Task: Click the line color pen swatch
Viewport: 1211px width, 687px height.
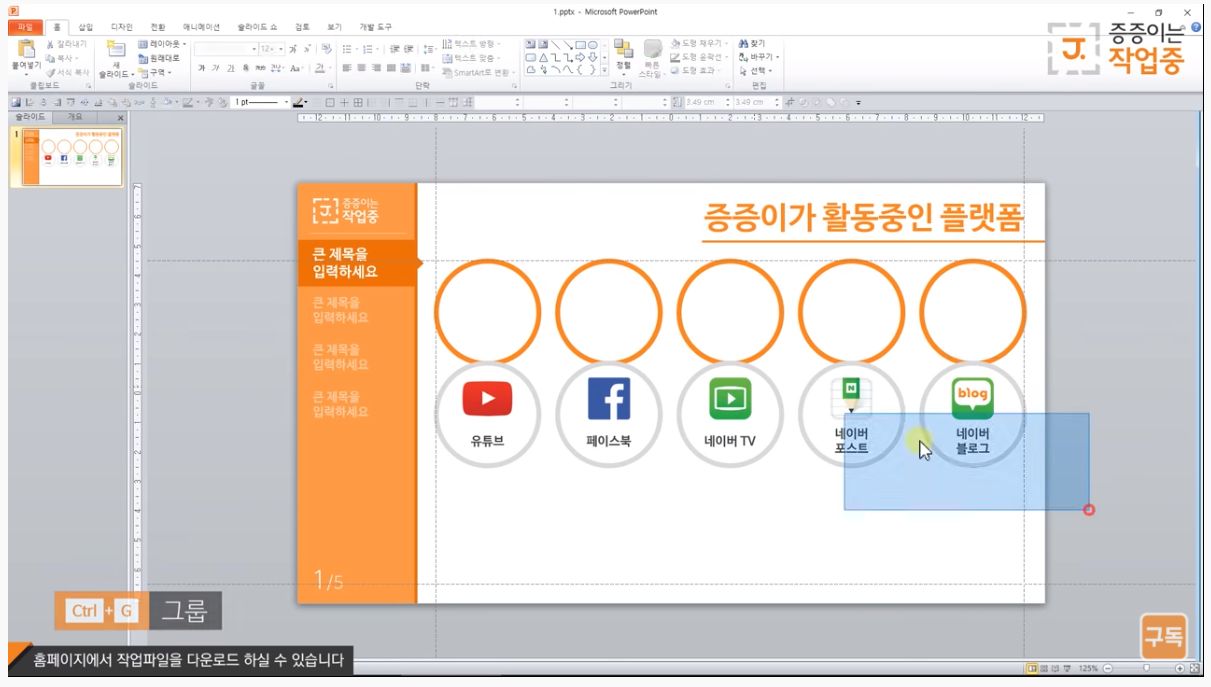Action: click(298, 102)
